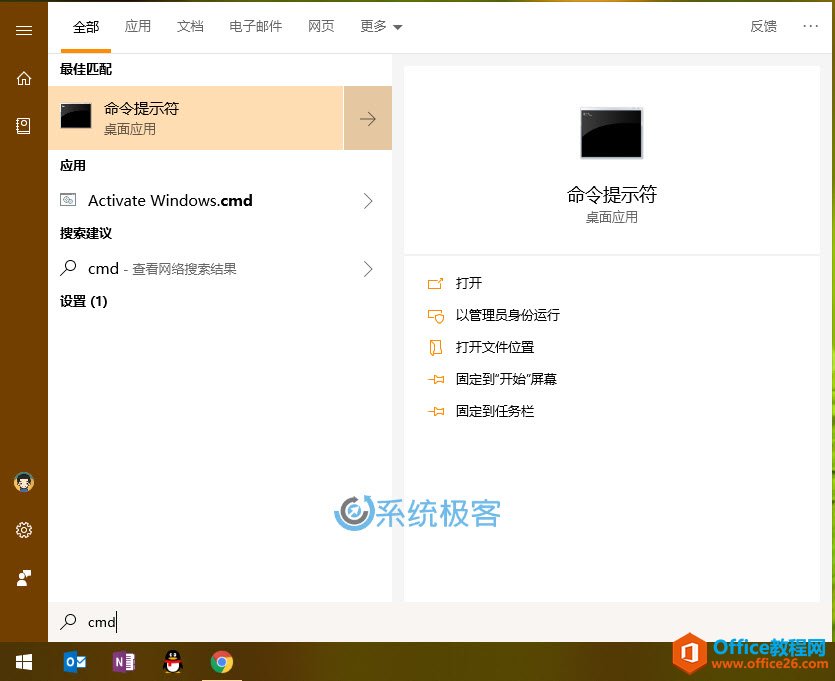The height and width of the screenshot is (681, 835).
Task: Launch 命令提示符 from the best match result
Action: point(196,118)
